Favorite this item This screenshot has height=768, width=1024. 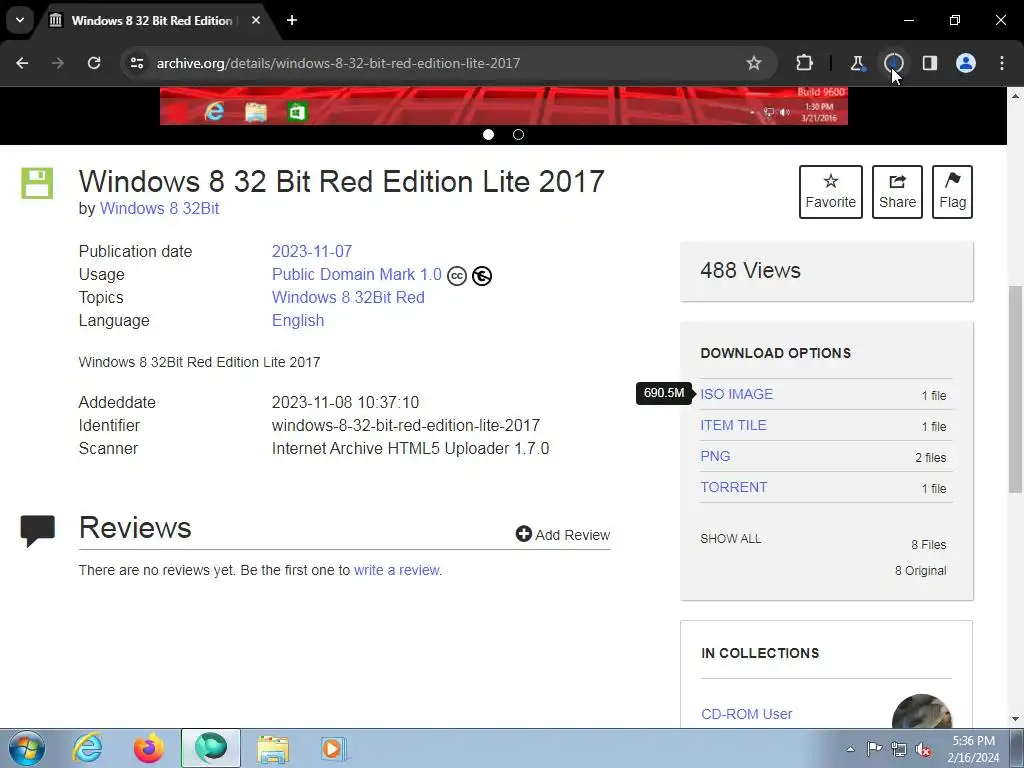831,192
